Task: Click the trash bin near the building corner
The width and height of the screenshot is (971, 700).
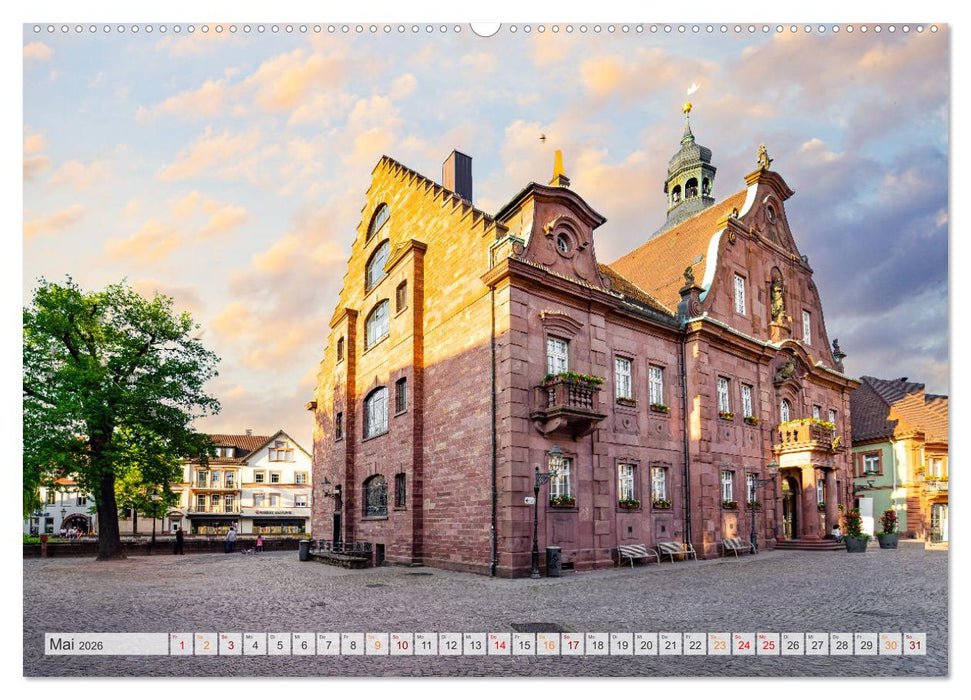Action: [553, 560]
